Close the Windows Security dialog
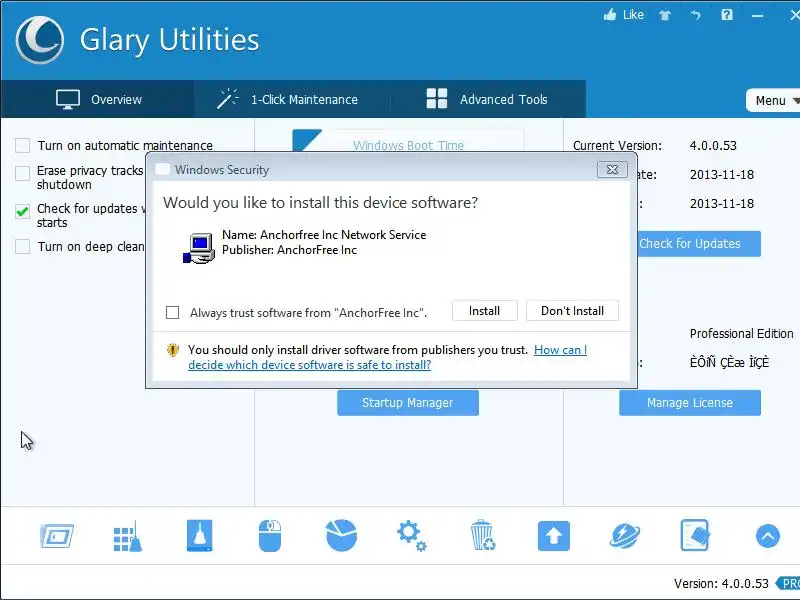800x600 pixels. click(x=612, y=169)
